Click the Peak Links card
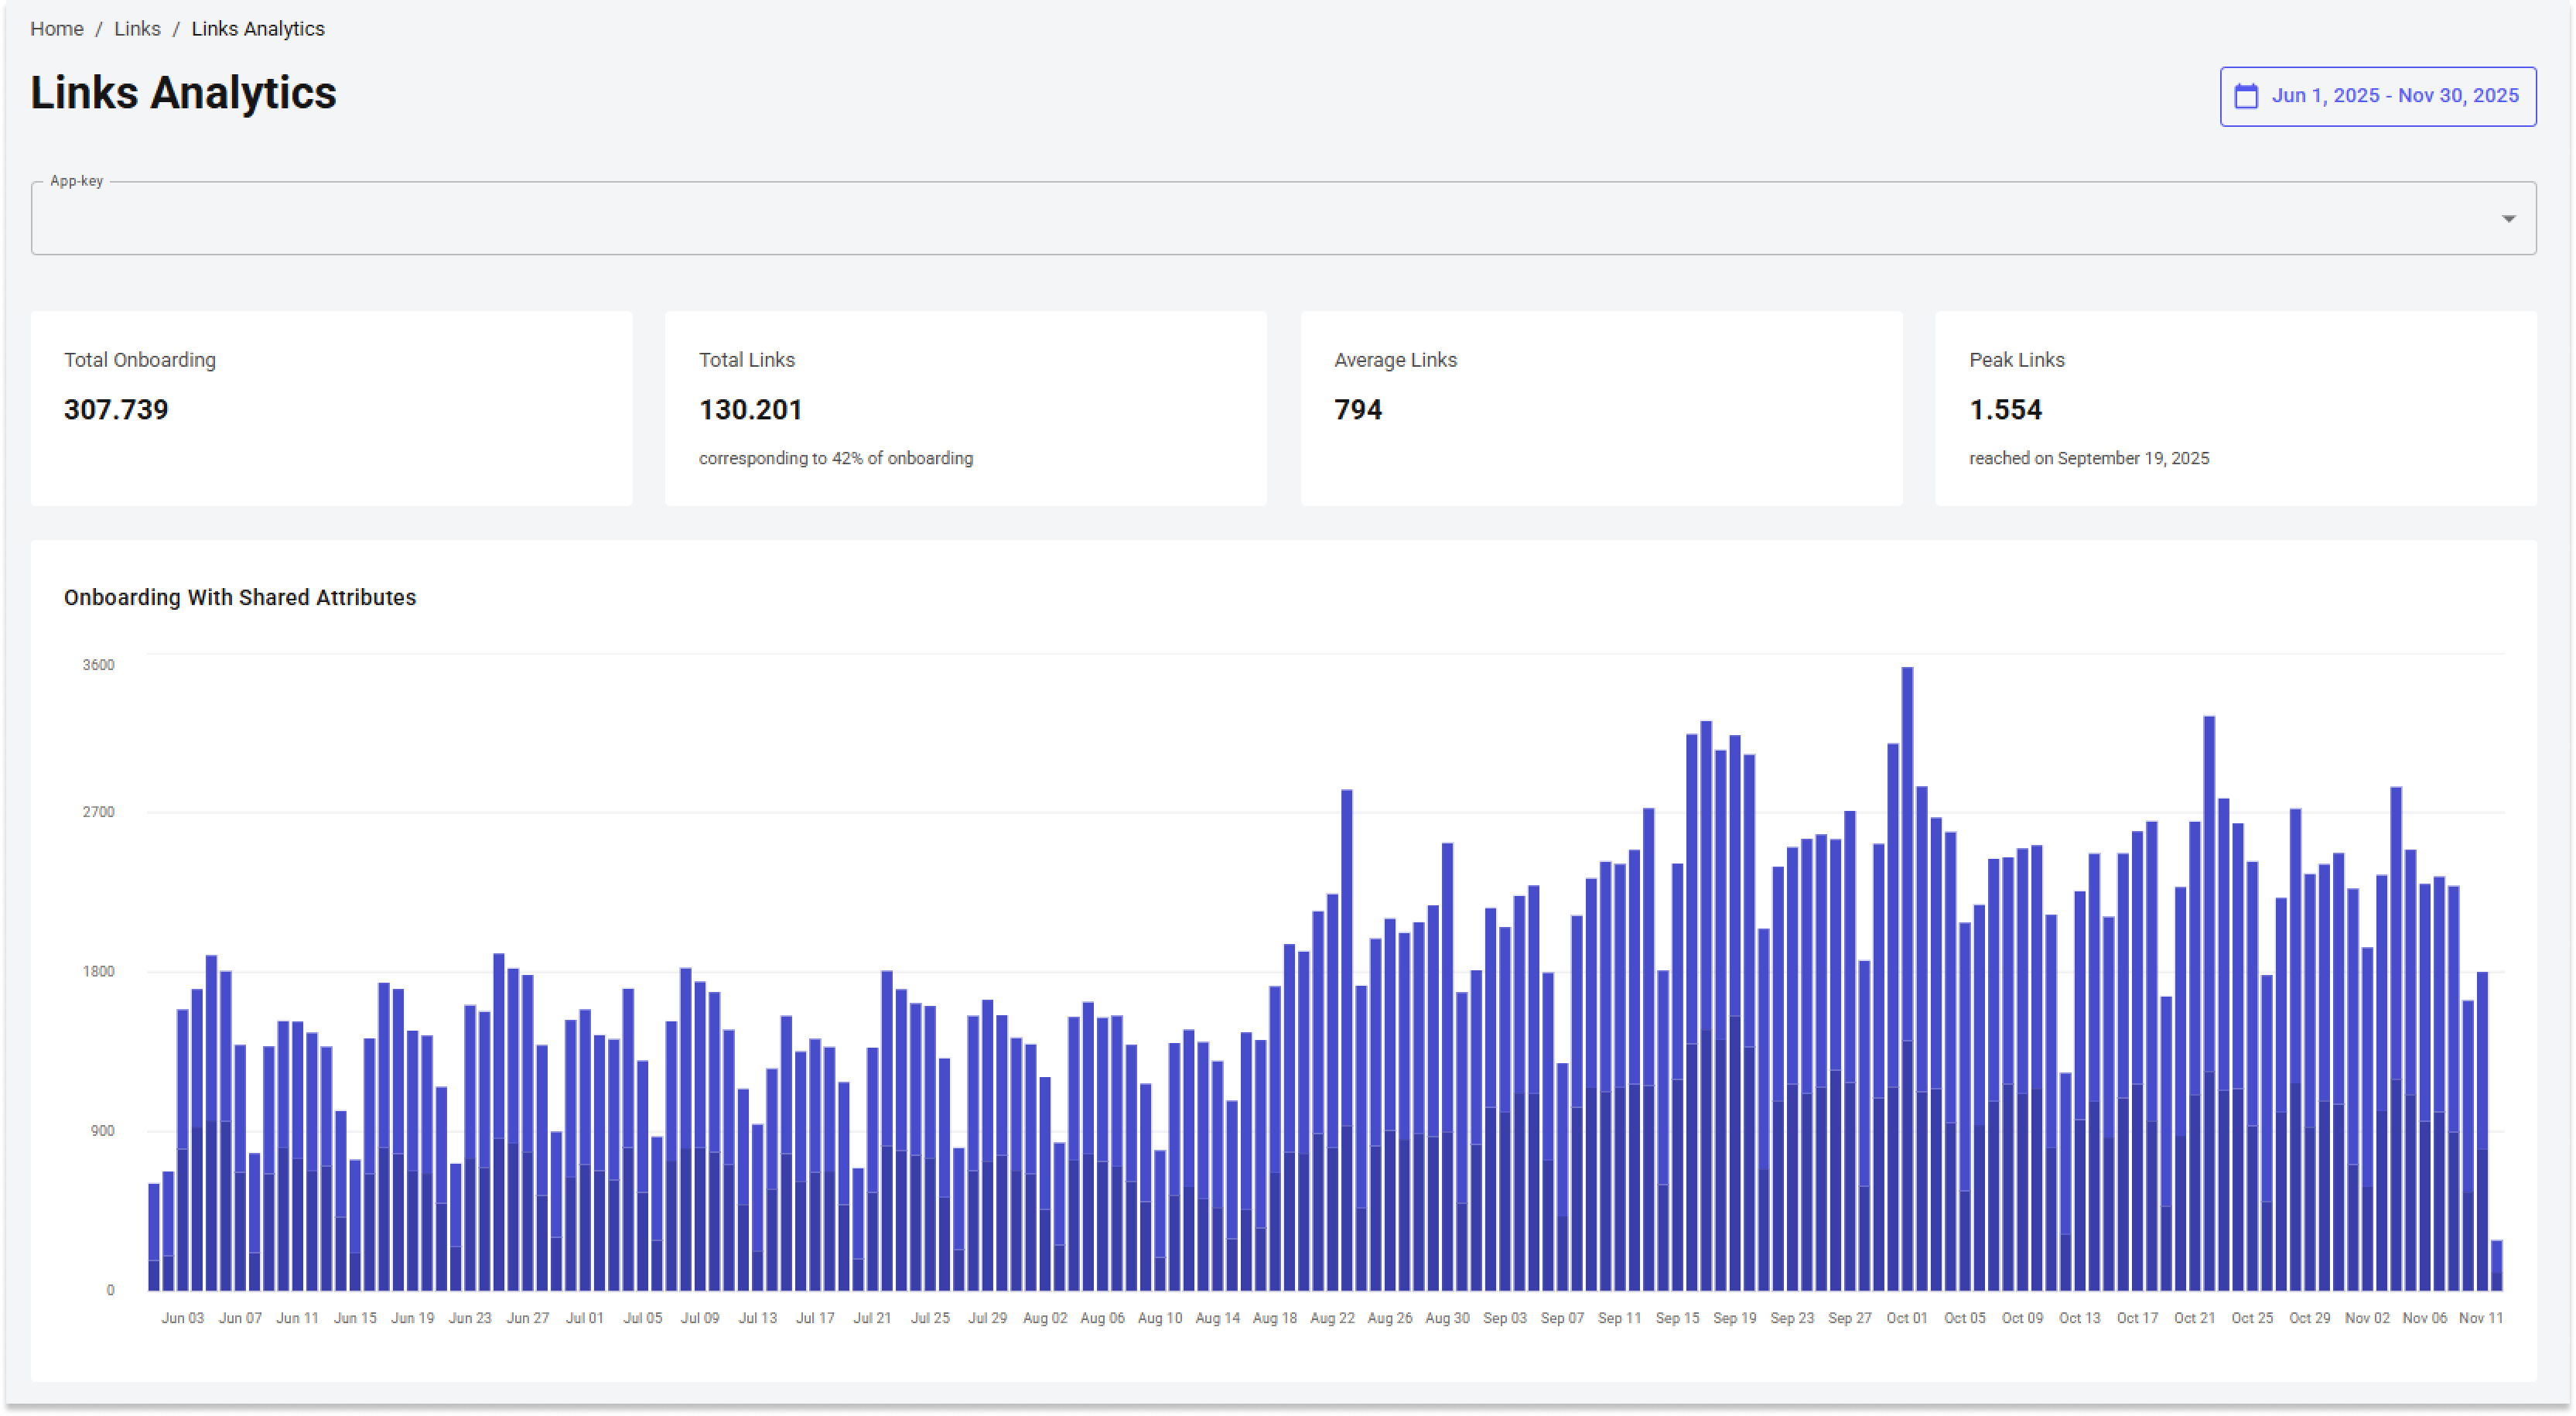2576x1416 pixels. pos(2235,408)
